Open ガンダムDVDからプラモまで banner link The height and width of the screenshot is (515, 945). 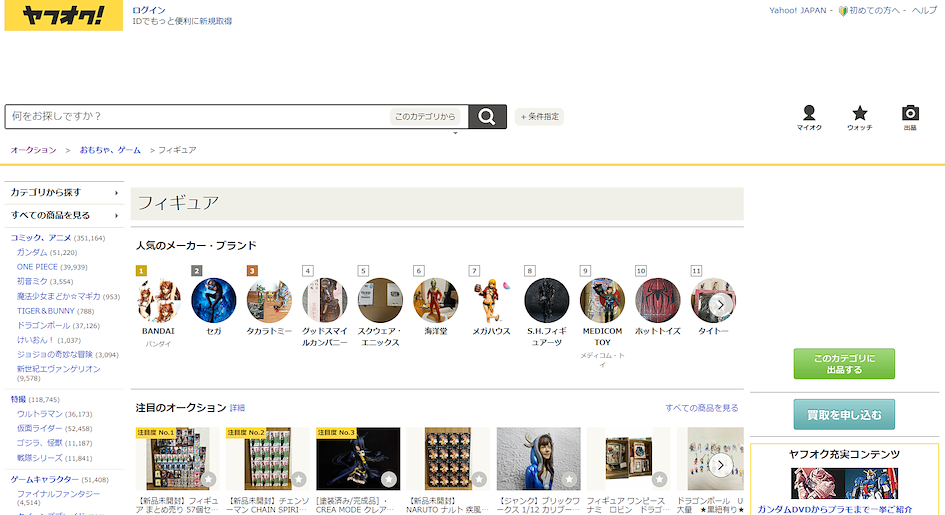click(835, 510)
